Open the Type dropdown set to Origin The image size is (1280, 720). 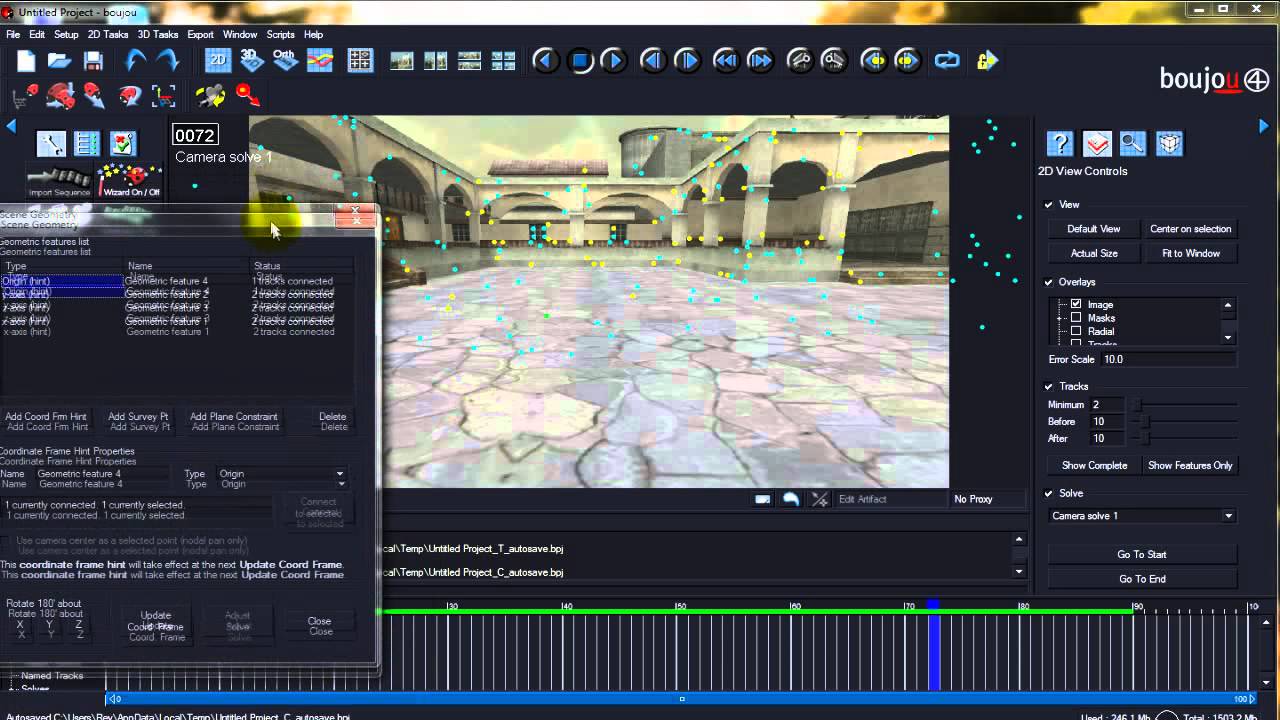(x=281, y=474)
